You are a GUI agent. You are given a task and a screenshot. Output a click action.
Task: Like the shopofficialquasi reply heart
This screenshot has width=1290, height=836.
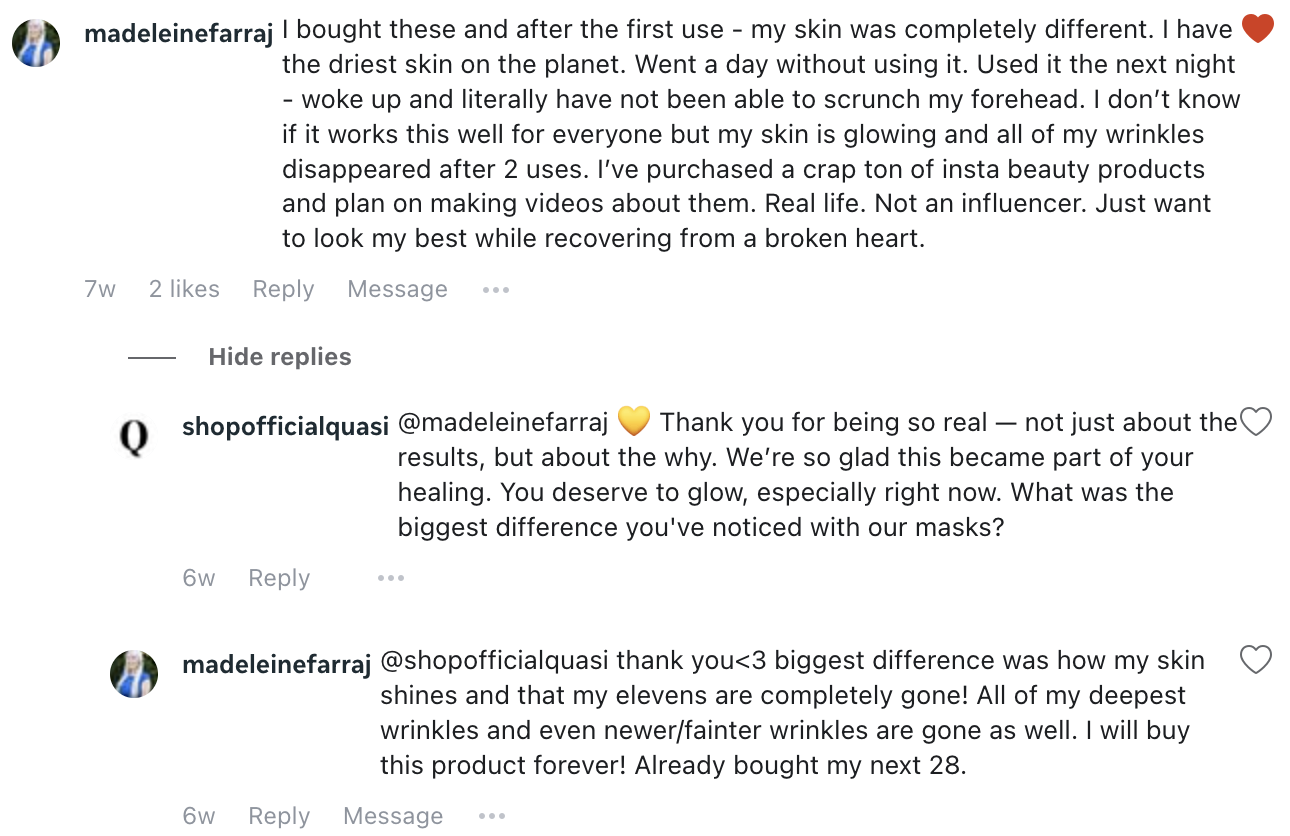click(1255, 422)
